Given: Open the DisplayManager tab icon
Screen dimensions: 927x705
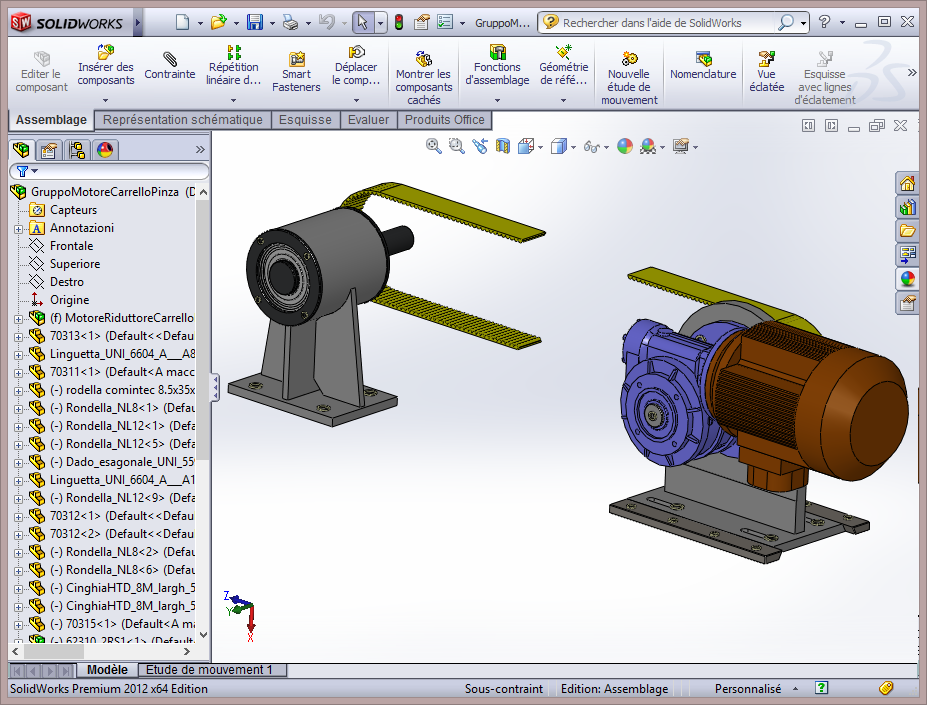Looking at the screenshot, I should (x=105, y=150).
